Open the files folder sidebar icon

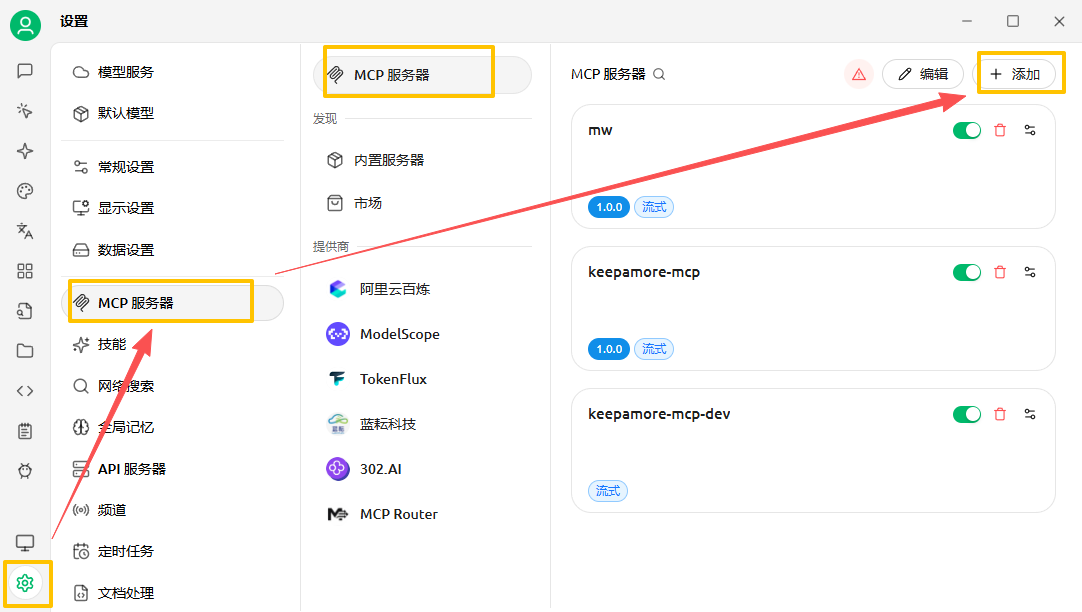(x=25, y=351)
